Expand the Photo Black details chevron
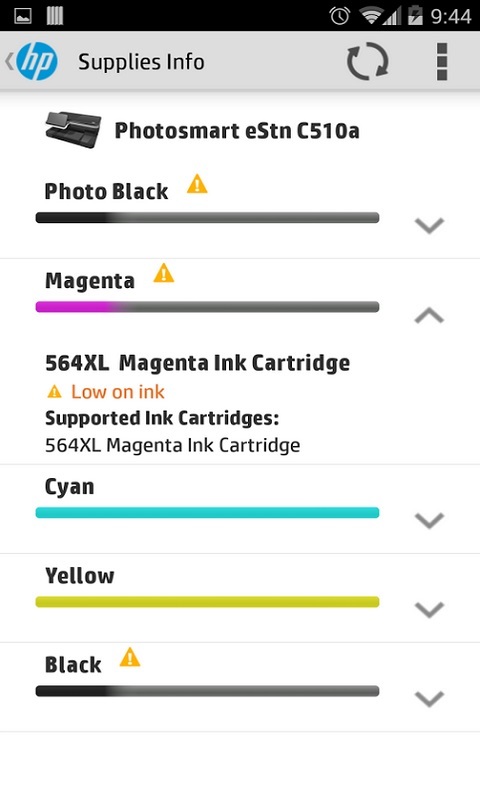The height and width of the screenshot is (800, 480). (x=430, y=225)
